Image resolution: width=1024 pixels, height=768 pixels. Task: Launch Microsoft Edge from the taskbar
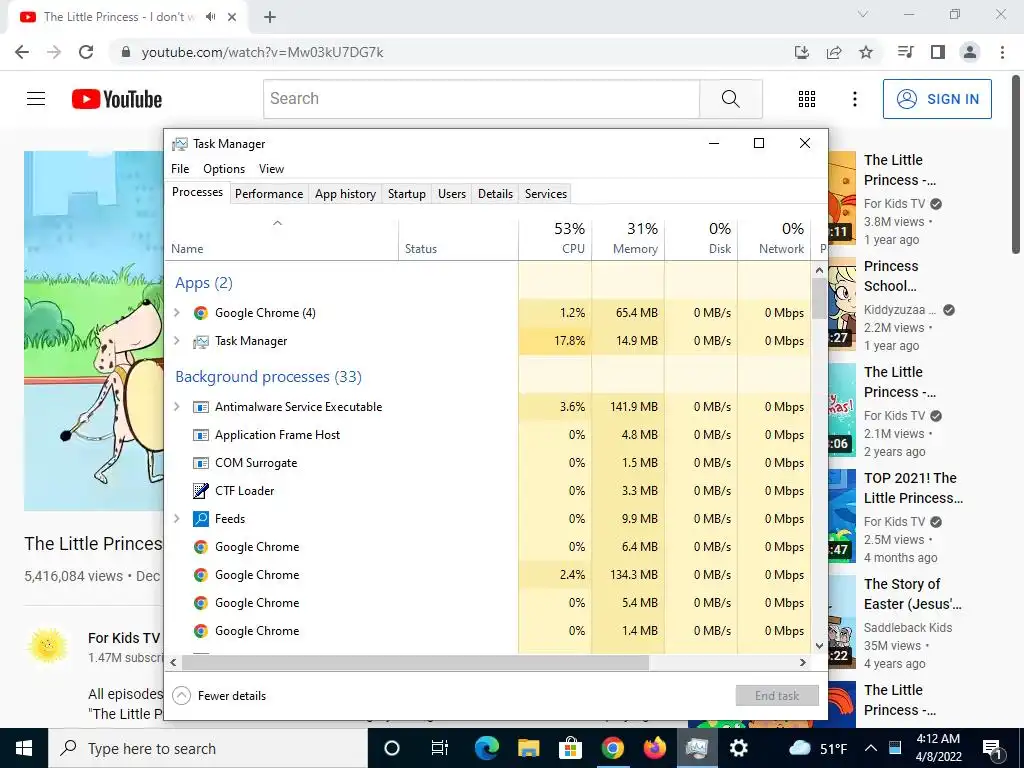(x=487, y=748)
